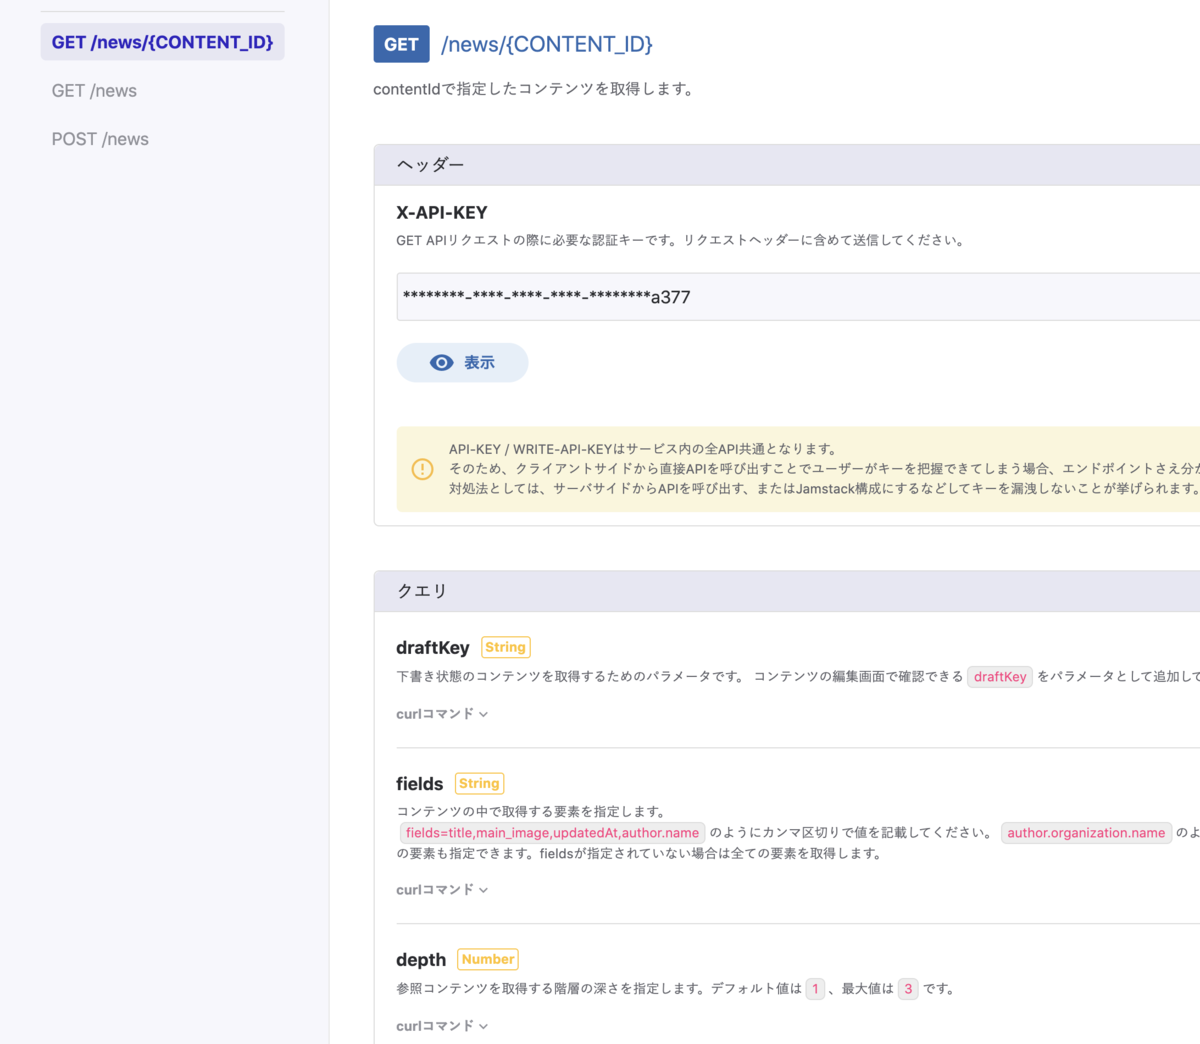This screenshot has width=1200, height=1044.
Task: Expand the curl command under depth
Action: pos(442,1025)
